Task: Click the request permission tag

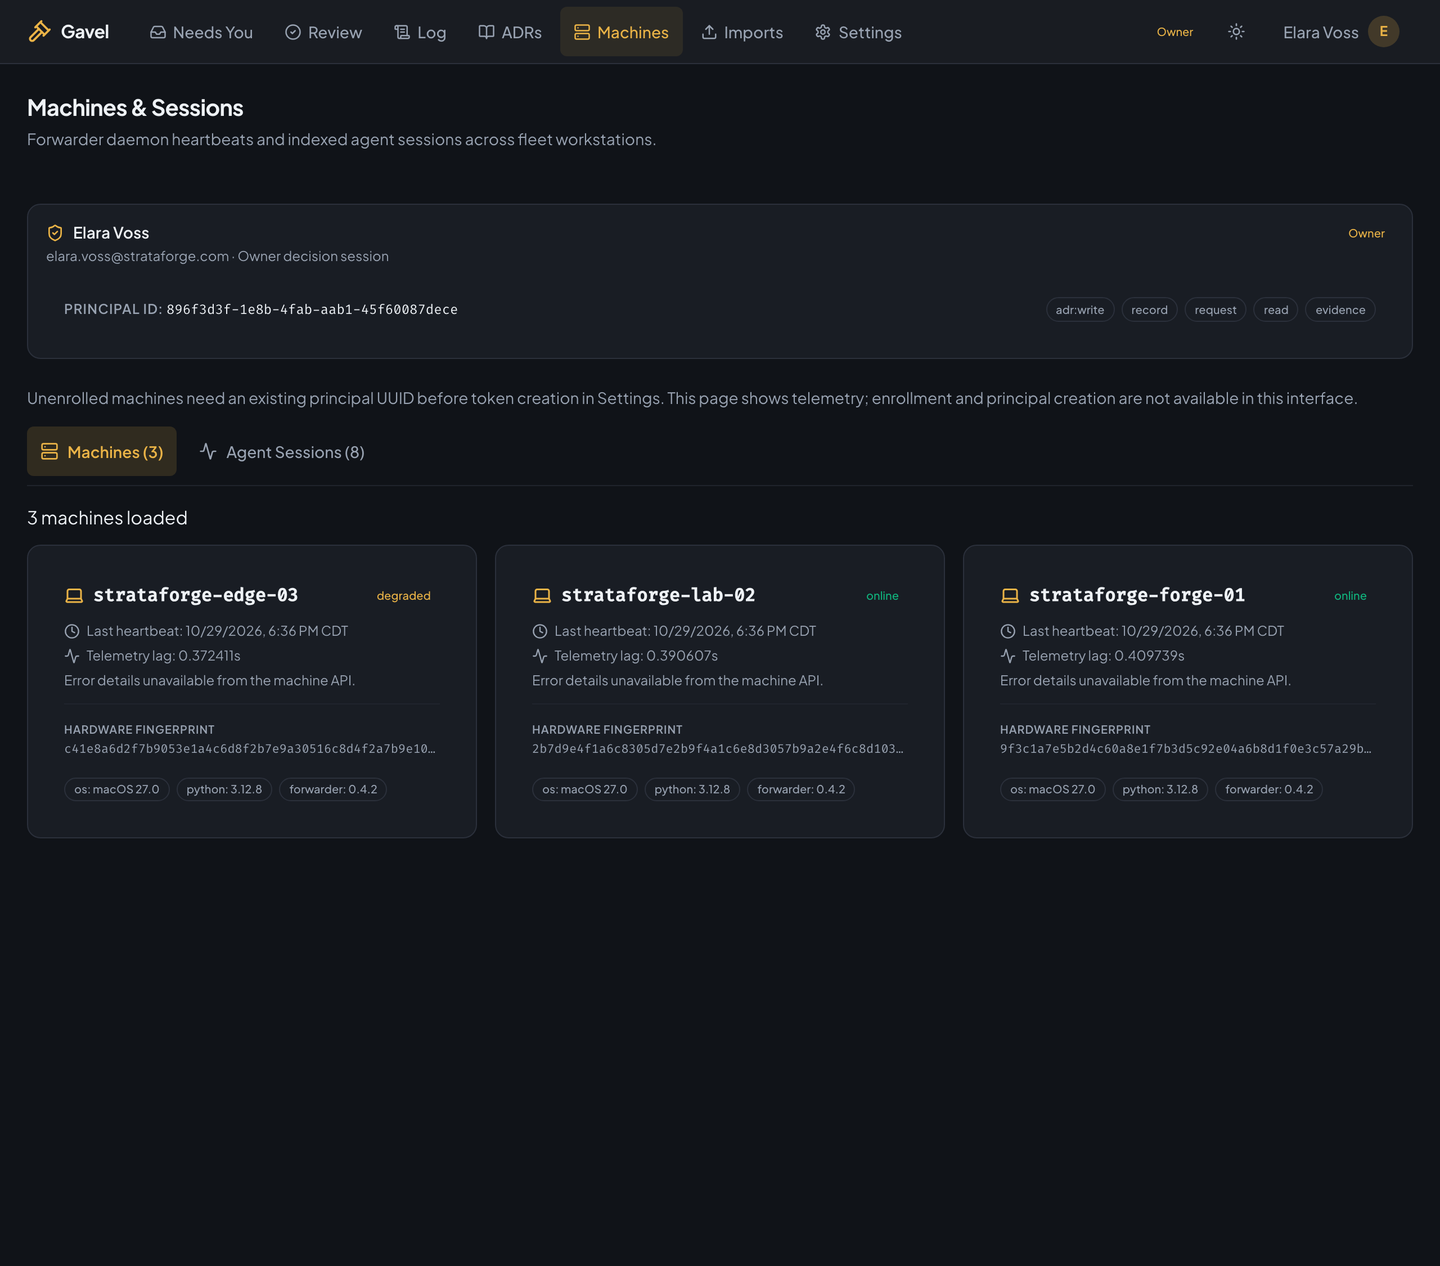Action: (x=1215, y=310)
